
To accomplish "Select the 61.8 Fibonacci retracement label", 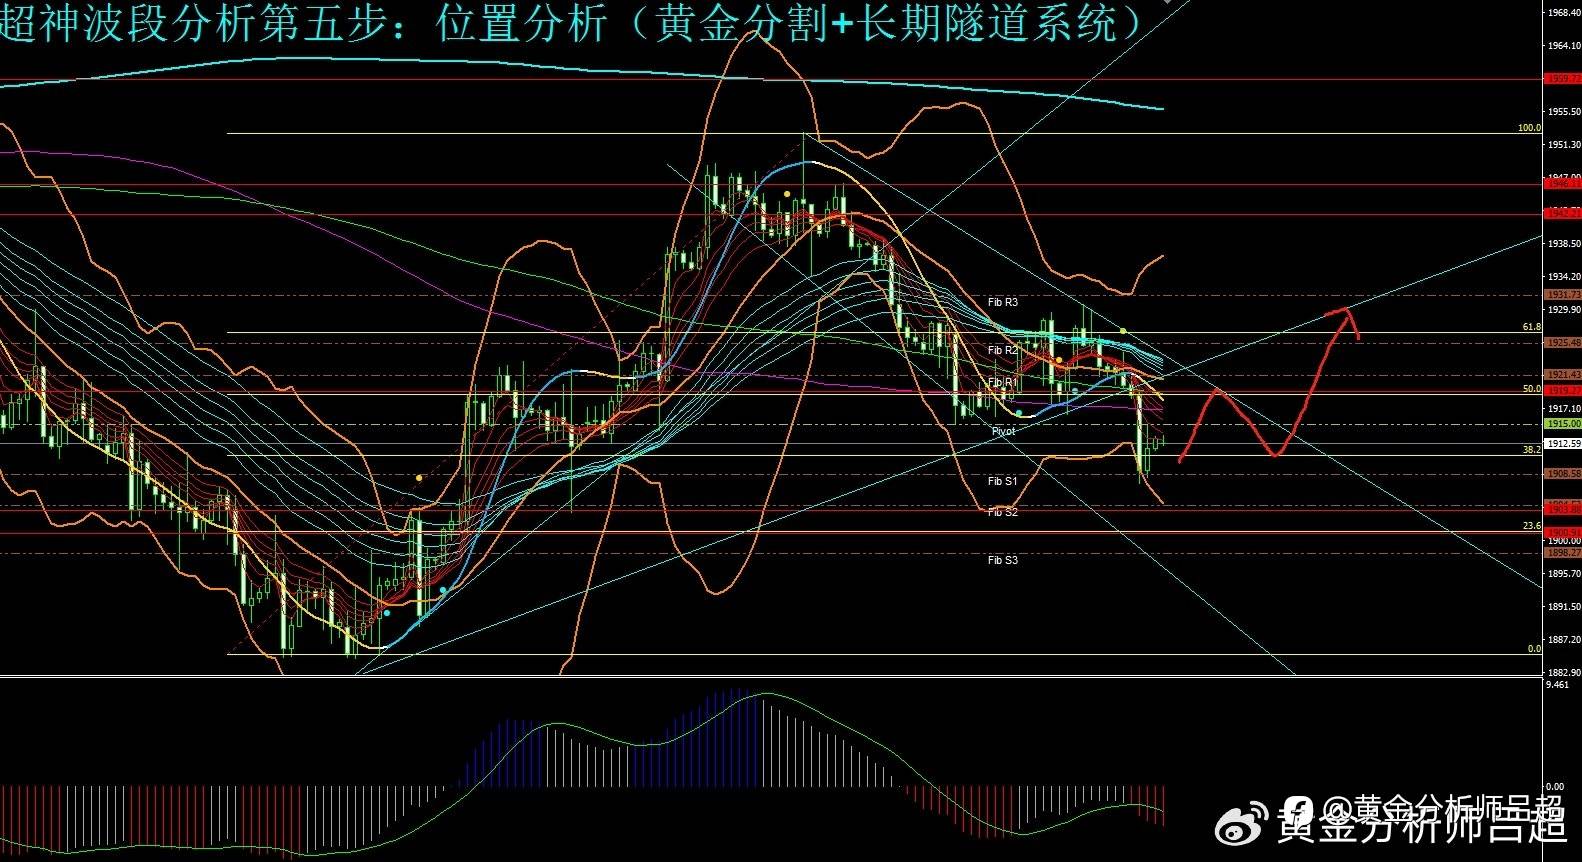I will click(1532, 327).
